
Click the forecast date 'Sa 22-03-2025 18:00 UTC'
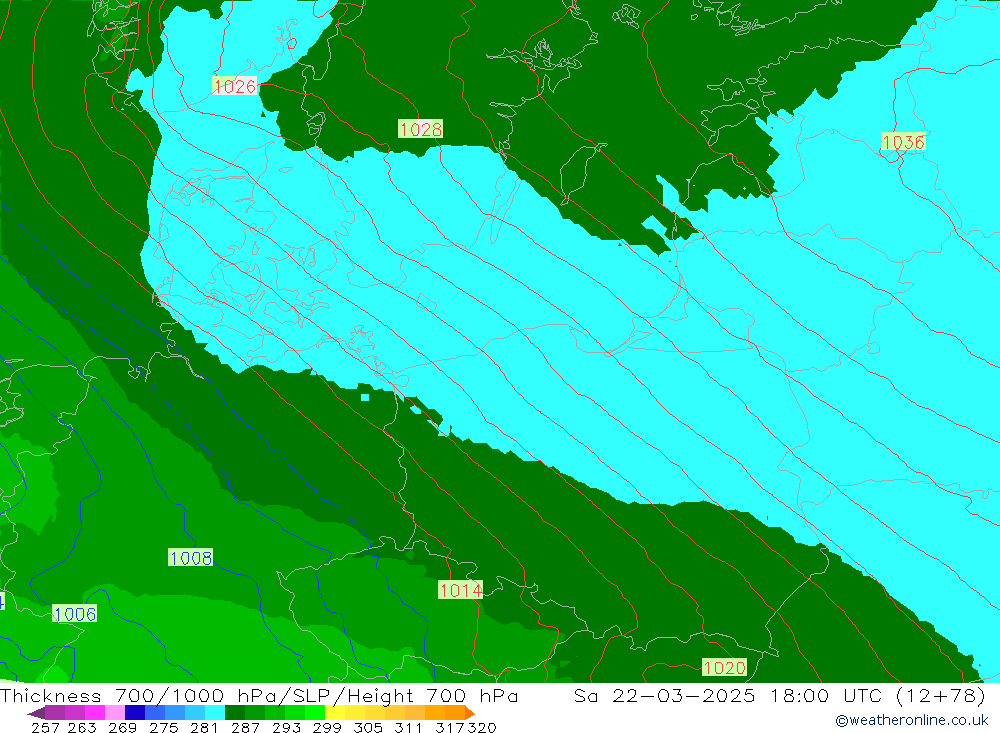tap(728, 695)
